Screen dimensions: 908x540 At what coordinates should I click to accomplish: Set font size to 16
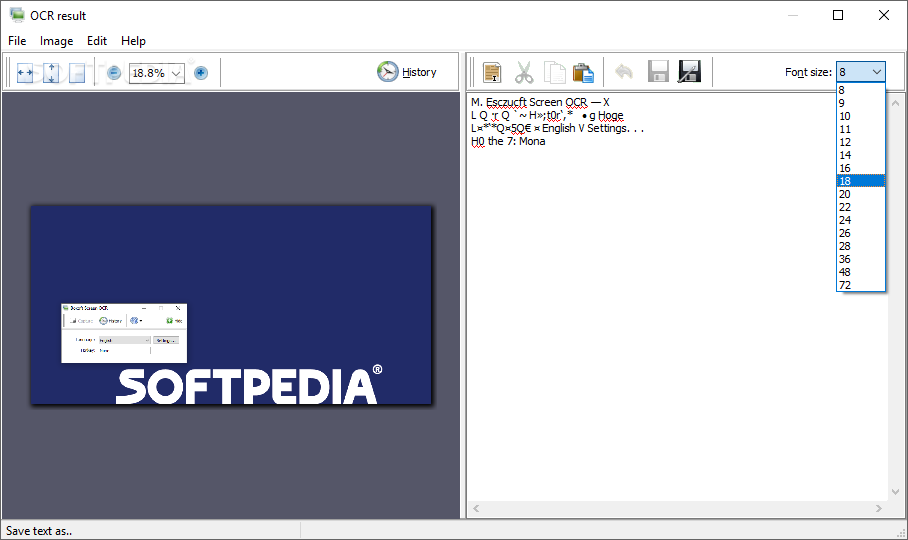[x=861, y=168]
